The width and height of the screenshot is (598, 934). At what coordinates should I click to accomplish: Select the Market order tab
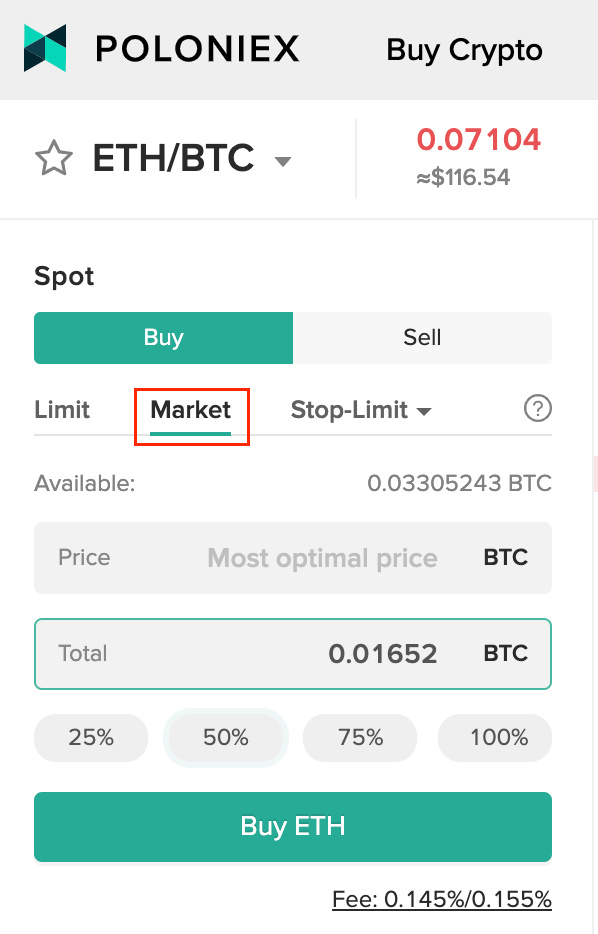coord(191,410)
